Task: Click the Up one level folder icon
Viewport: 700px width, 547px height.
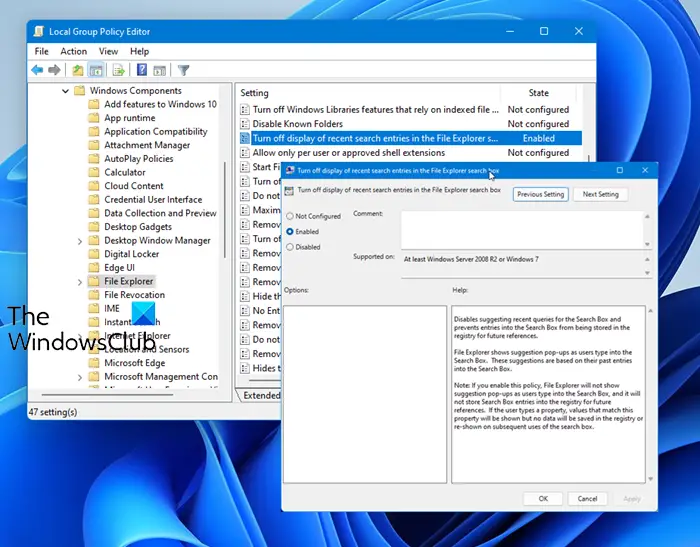Action: pos(78,70)
